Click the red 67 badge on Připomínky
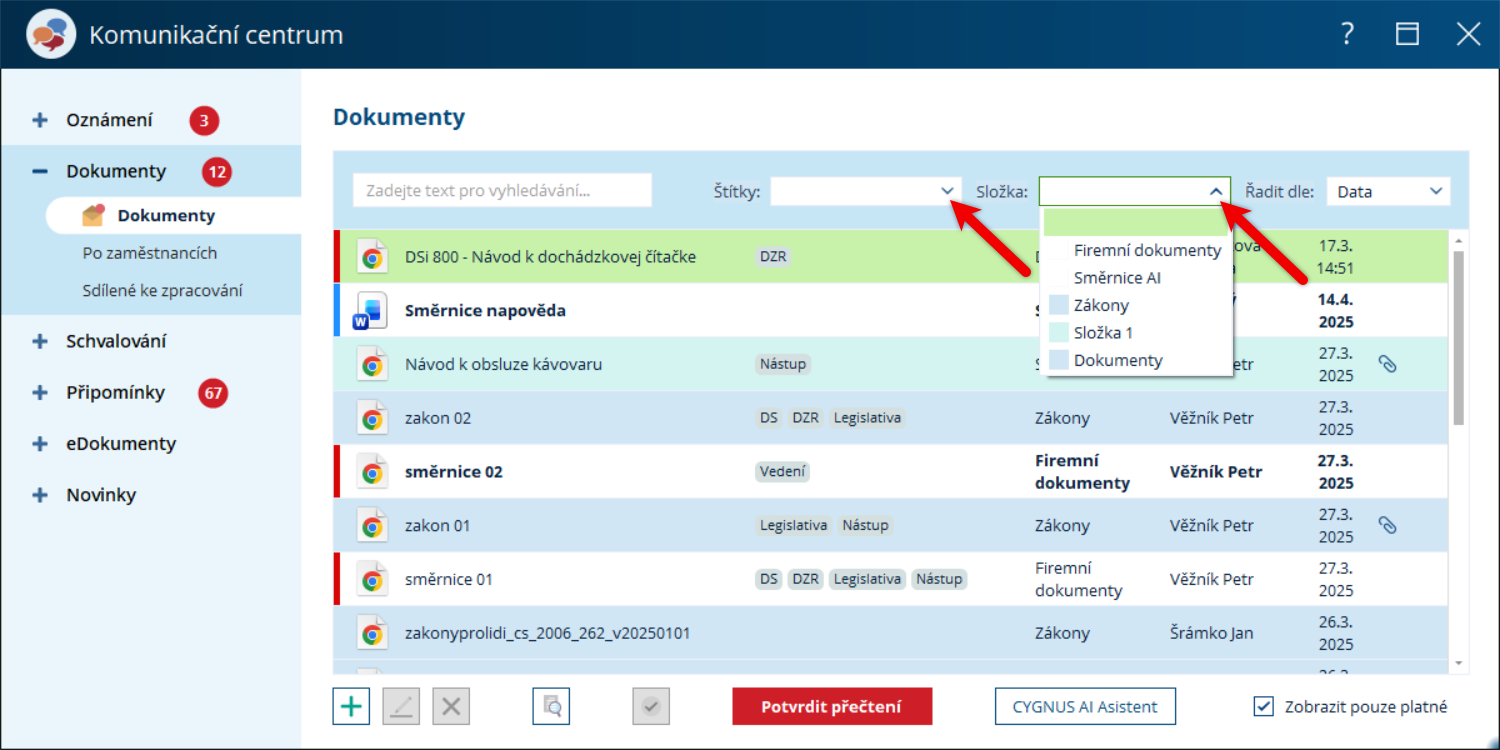This screenshot has width=1500, height=750. click(x=213, y=393)
